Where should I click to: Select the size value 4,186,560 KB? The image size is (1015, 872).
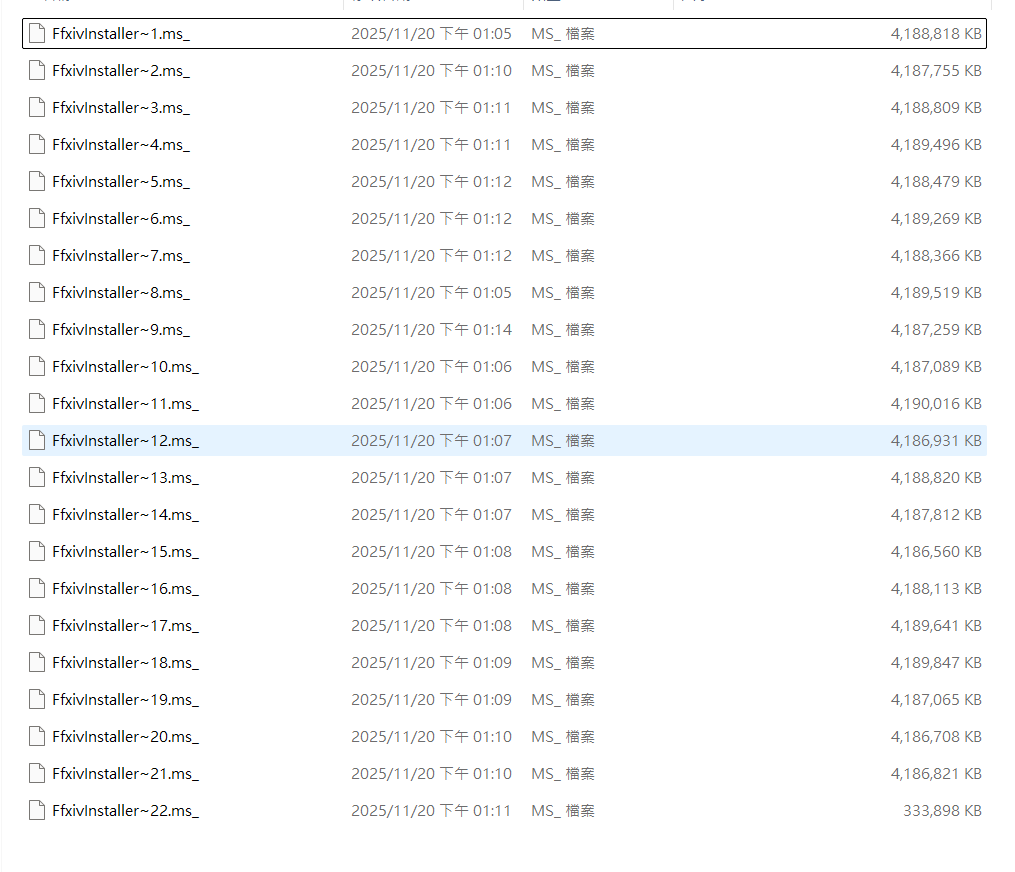click(x=936, y=552)
